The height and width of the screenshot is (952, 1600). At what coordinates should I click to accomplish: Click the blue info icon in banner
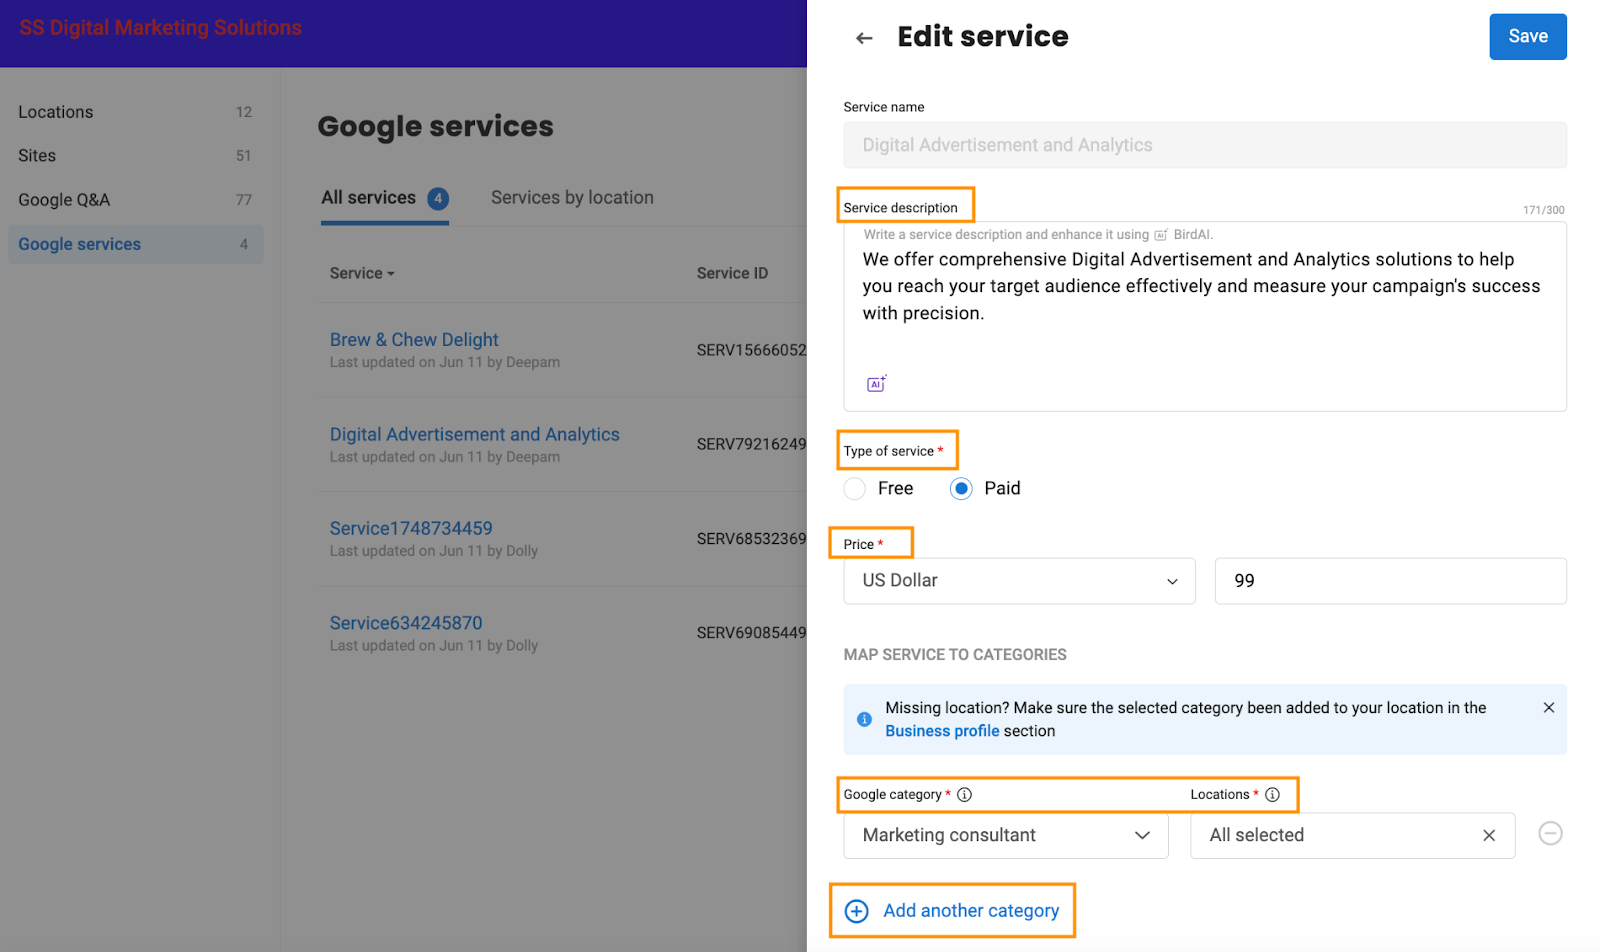[x=864, y=719]
